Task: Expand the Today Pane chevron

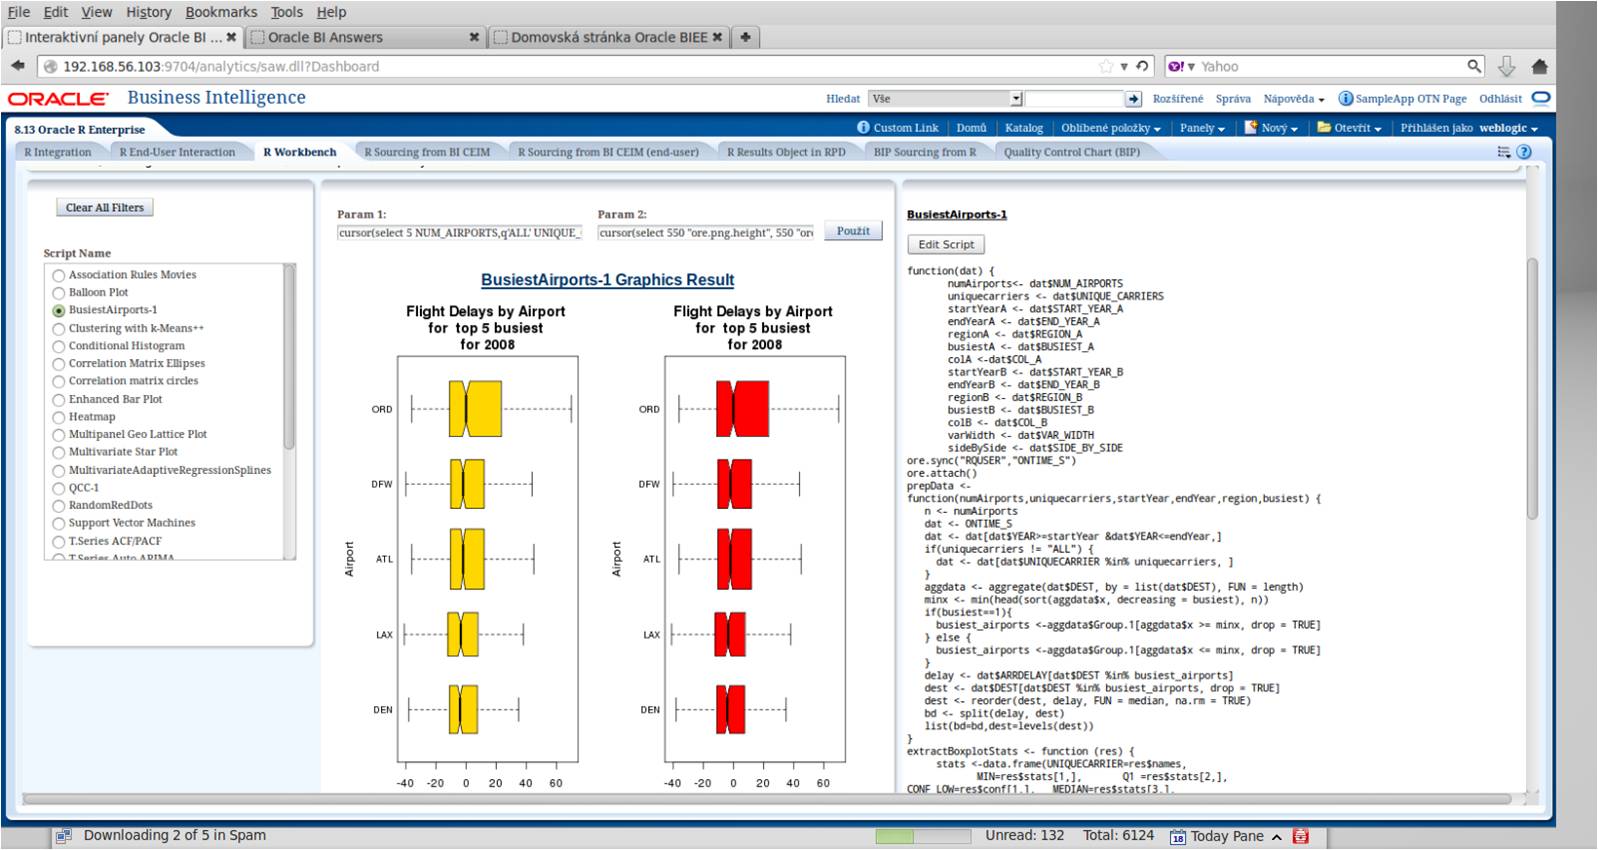Action: point(1277,836)
